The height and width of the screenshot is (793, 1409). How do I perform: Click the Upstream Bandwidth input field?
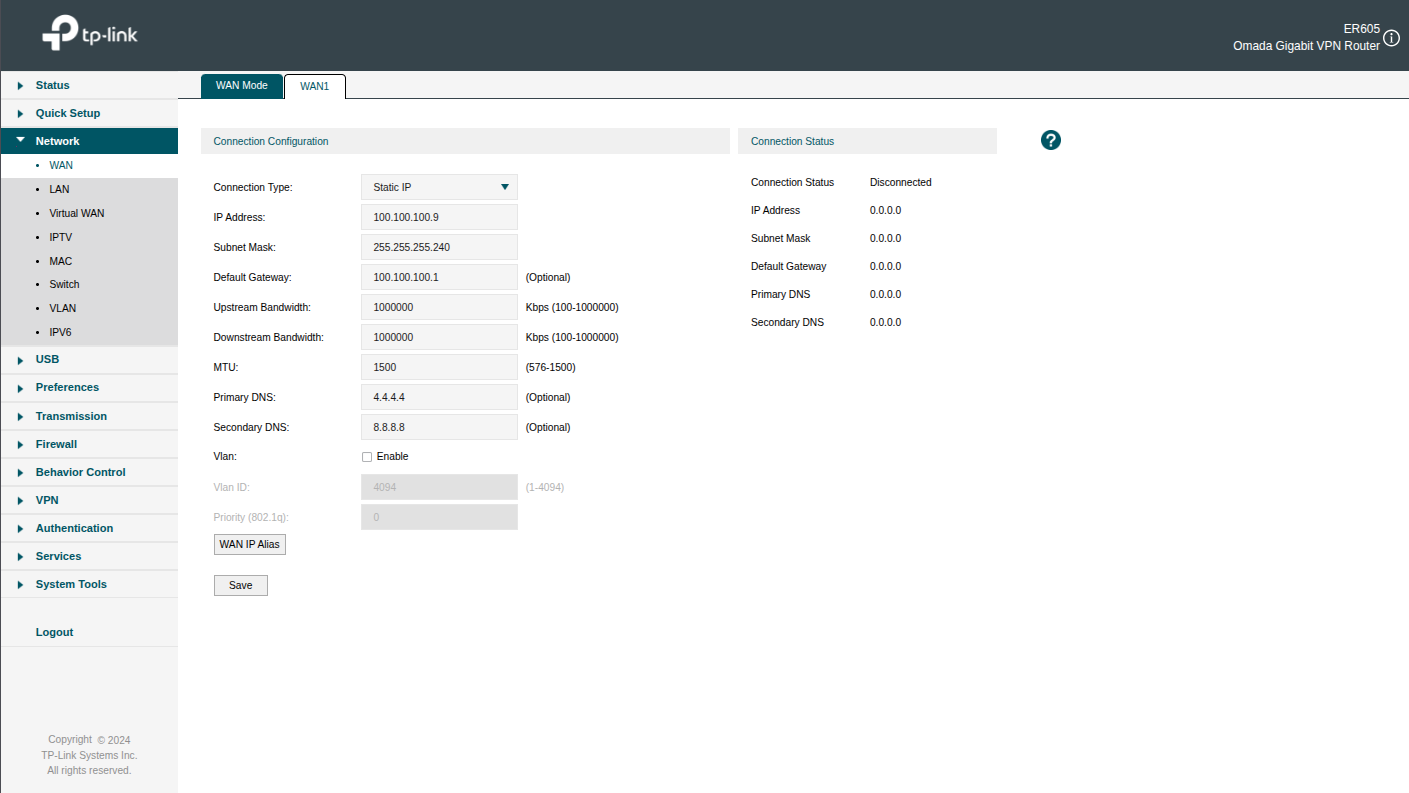pyautogui.click(x=439, y=307)
